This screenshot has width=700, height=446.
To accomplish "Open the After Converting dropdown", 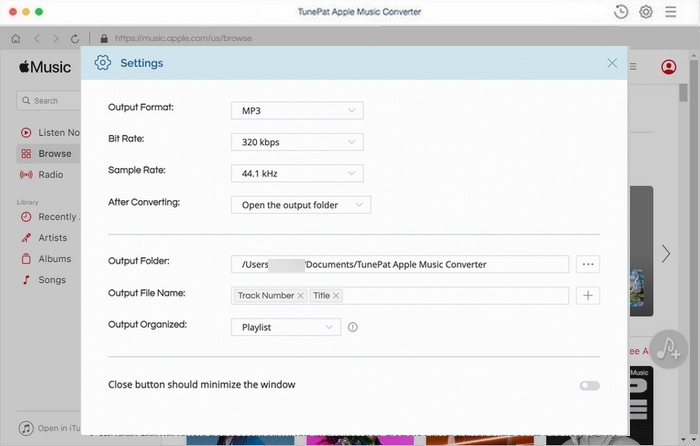I will [301, 205].
